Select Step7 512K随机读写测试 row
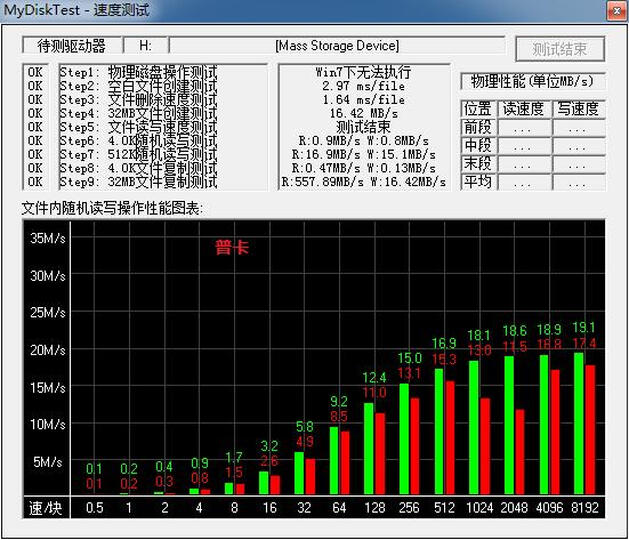This screenshot has height=540, width=629. pyautogui.click(x=138, y=154)
